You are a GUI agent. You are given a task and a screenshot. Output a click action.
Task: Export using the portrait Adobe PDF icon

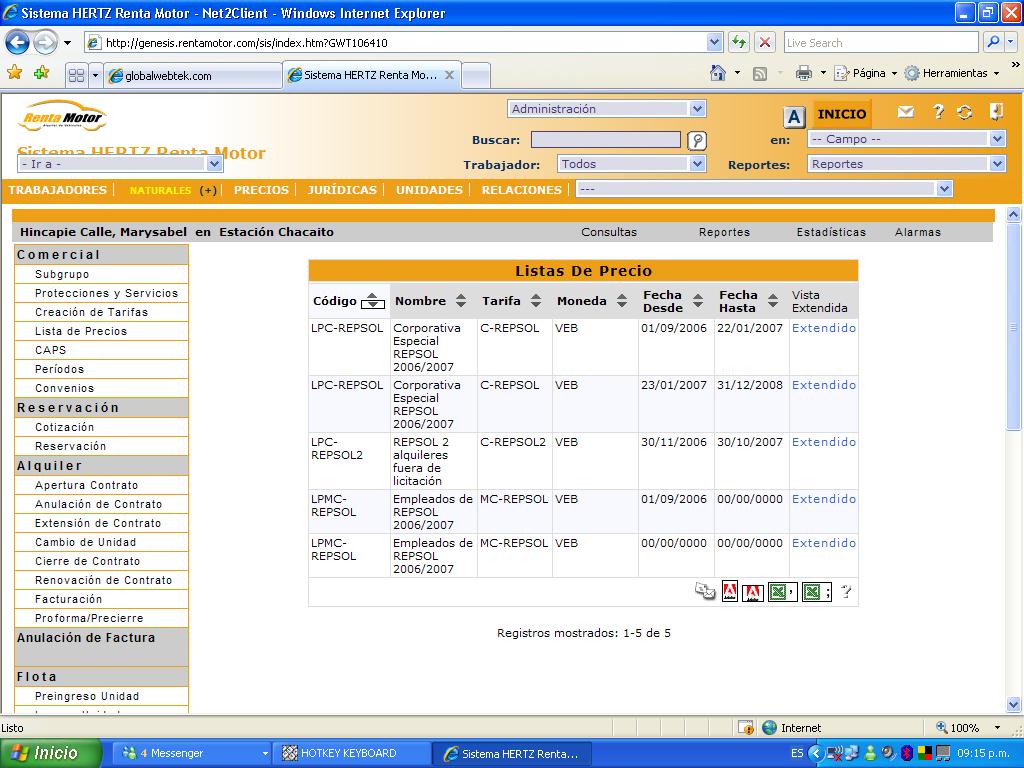(x=729, y=591)
